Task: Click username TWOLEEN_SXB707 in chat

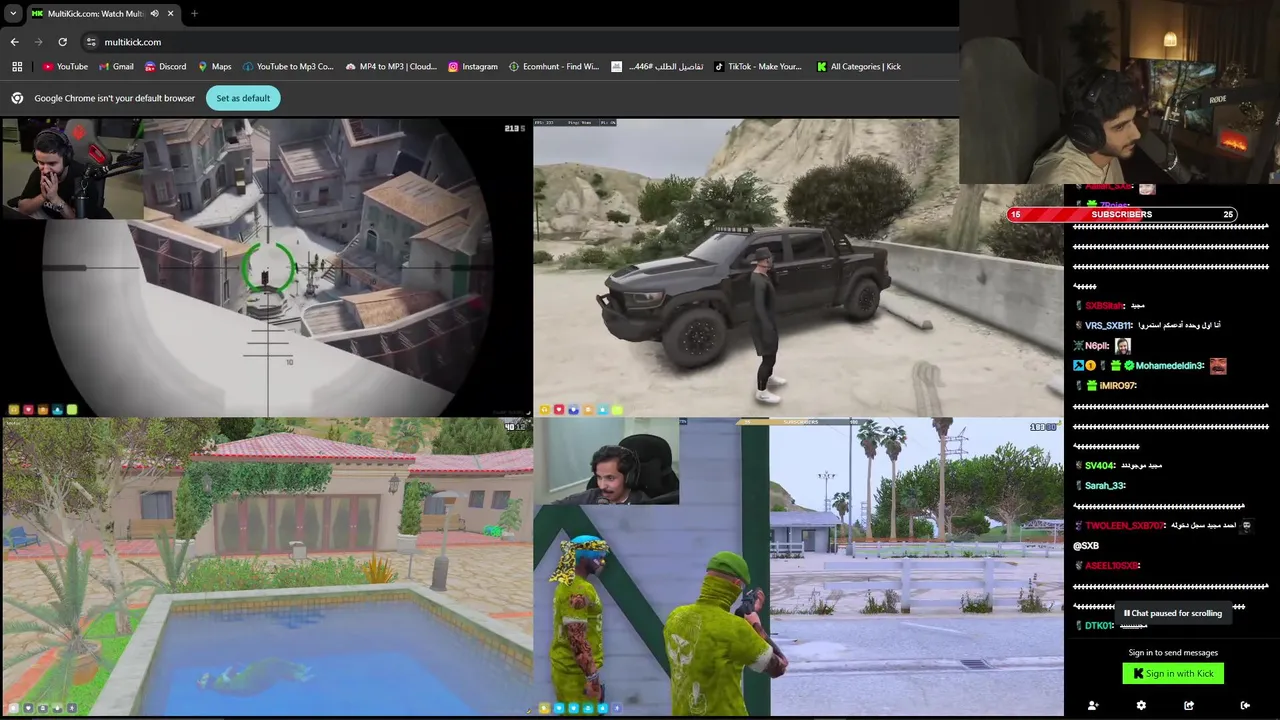Action: tap(1125, 526)
